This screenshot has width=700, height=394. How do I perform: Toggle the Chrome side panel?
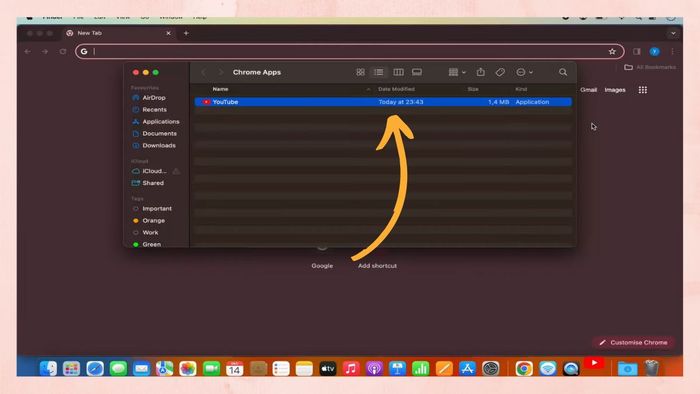(x=637, y=52)
